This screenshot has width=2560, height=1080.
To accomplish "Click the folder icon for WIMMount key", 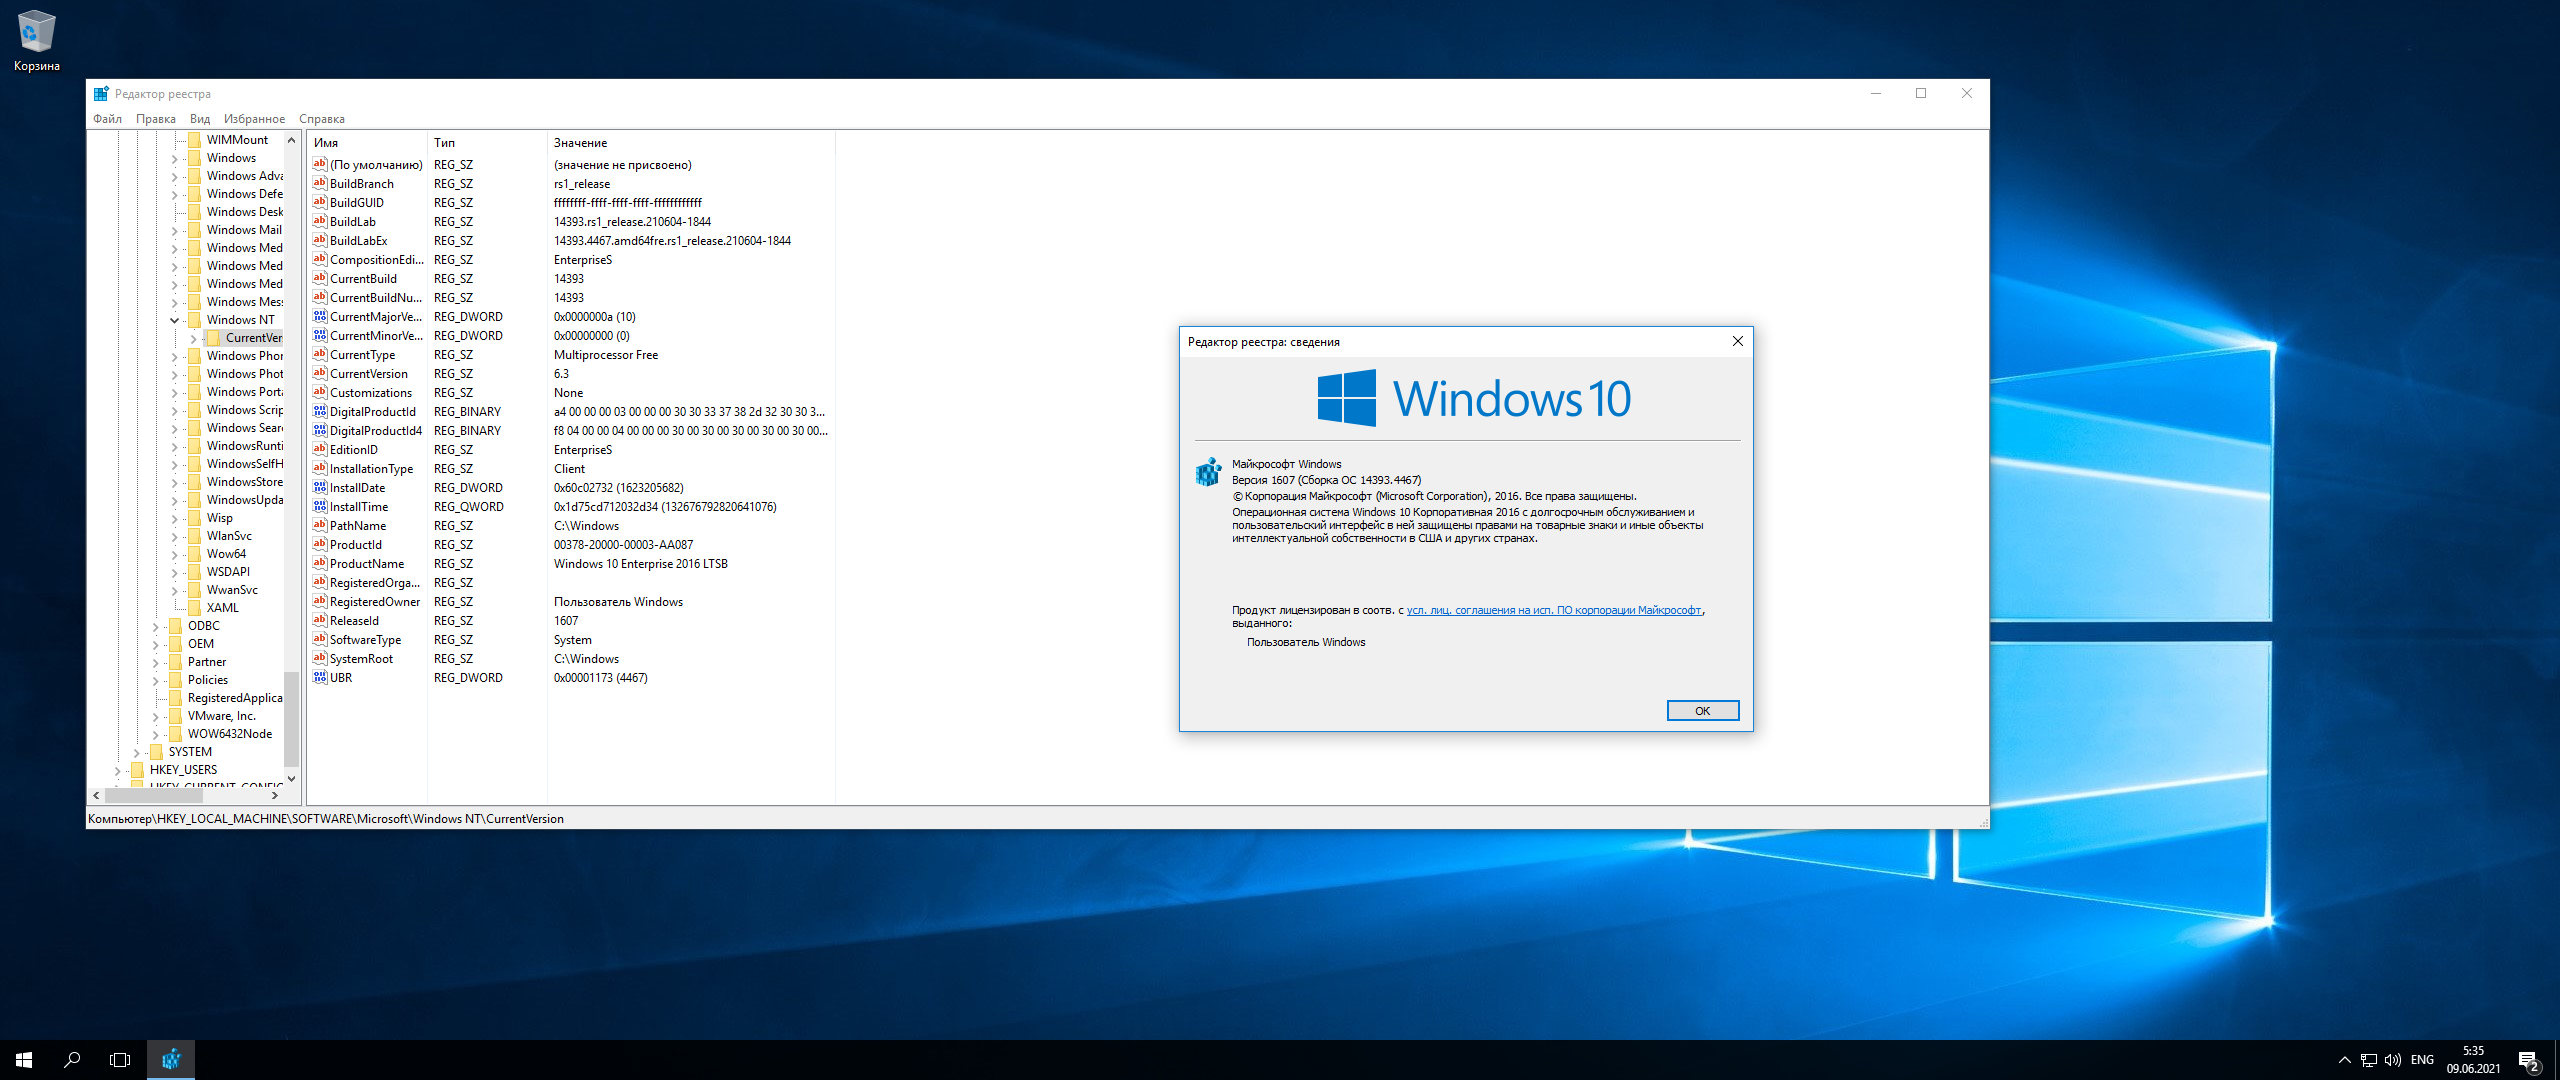I will [194, 140].
